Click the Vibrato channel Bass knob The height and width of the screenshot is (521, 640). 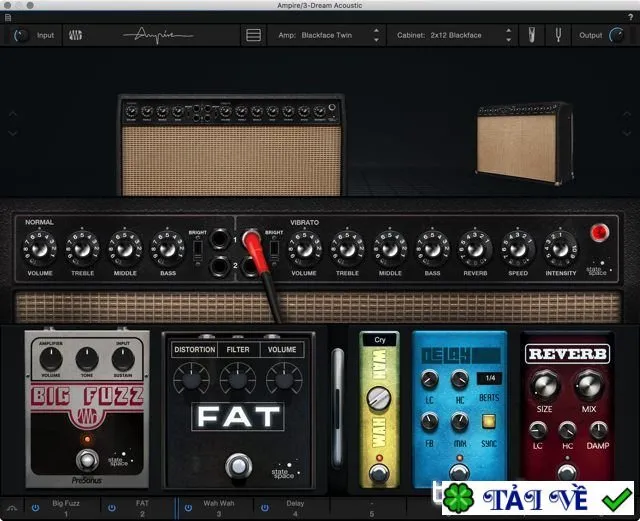pyautogui.click(x=432, y=248)
